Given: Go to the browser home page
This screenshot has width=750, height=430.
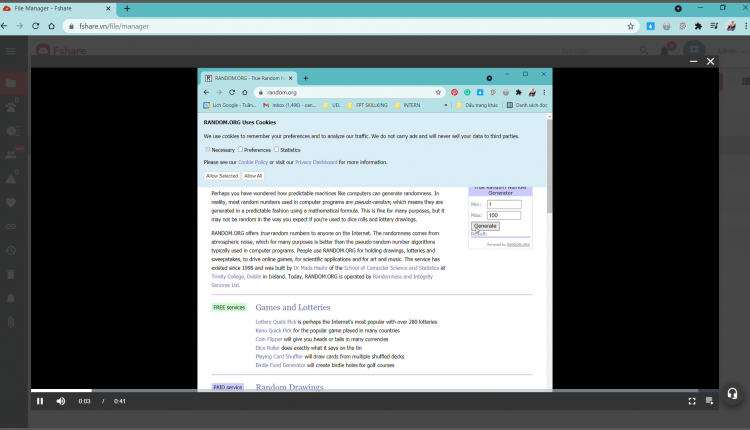Looking at the screenshot, I should [x=52, y=26].
